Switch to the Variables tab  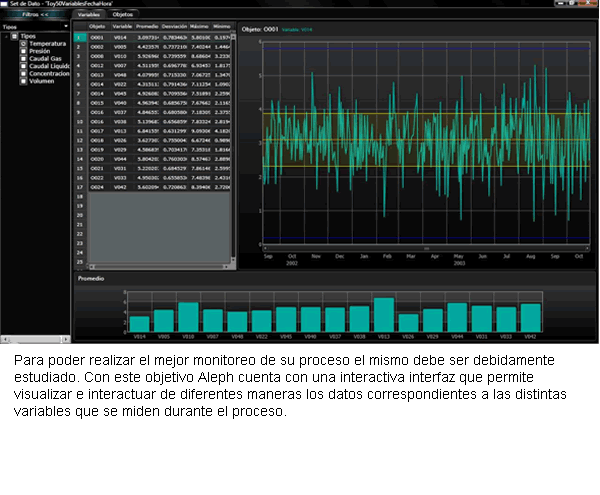click(90, 16)
